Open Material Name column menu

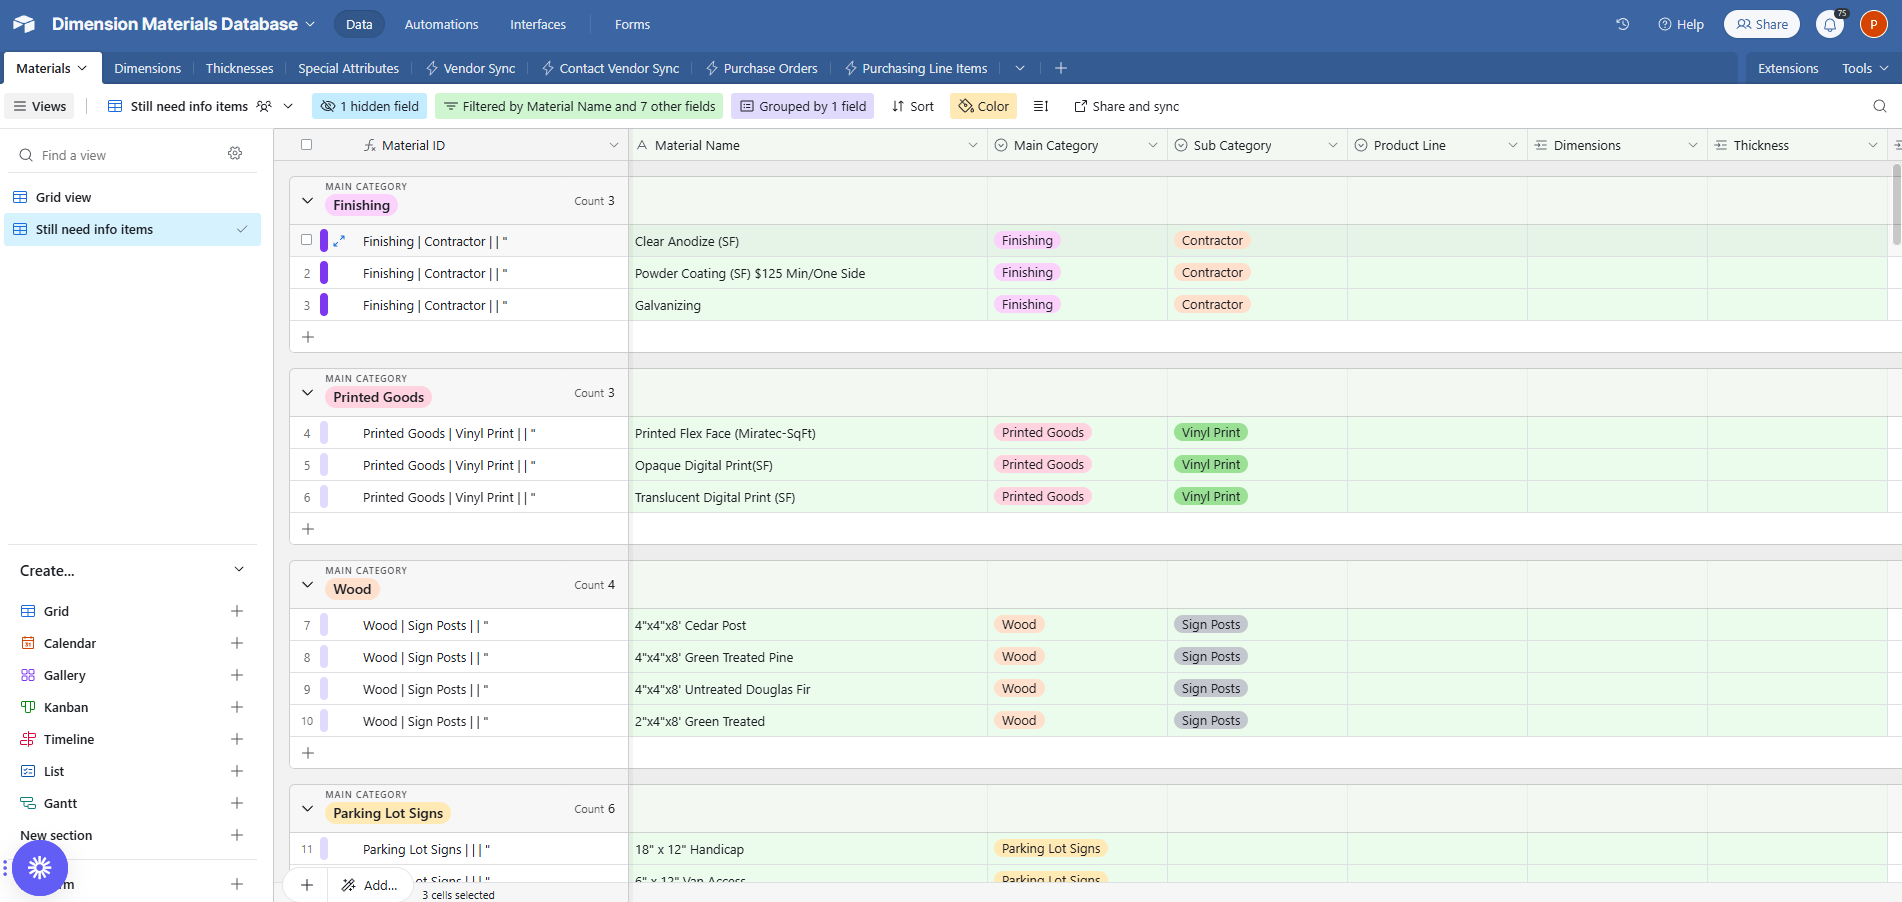pyautogui.click(x=973, y=145)
